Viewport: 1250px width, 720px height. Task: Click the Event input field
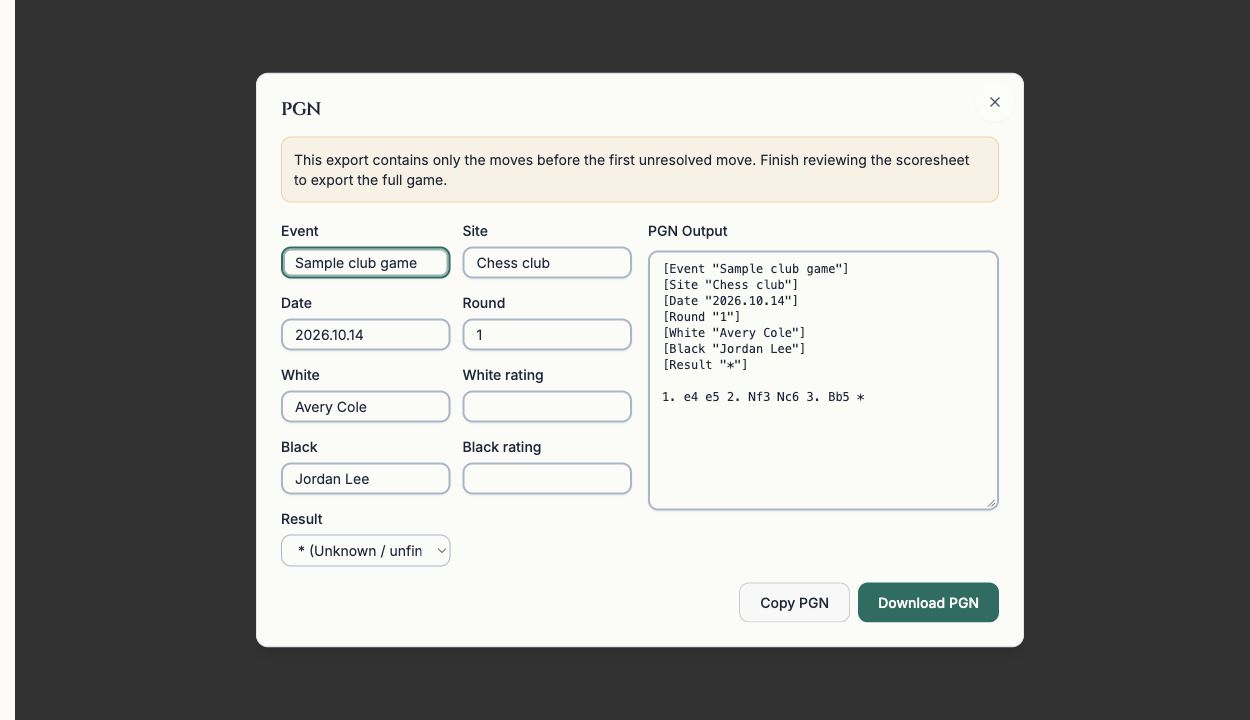point(366,263)
